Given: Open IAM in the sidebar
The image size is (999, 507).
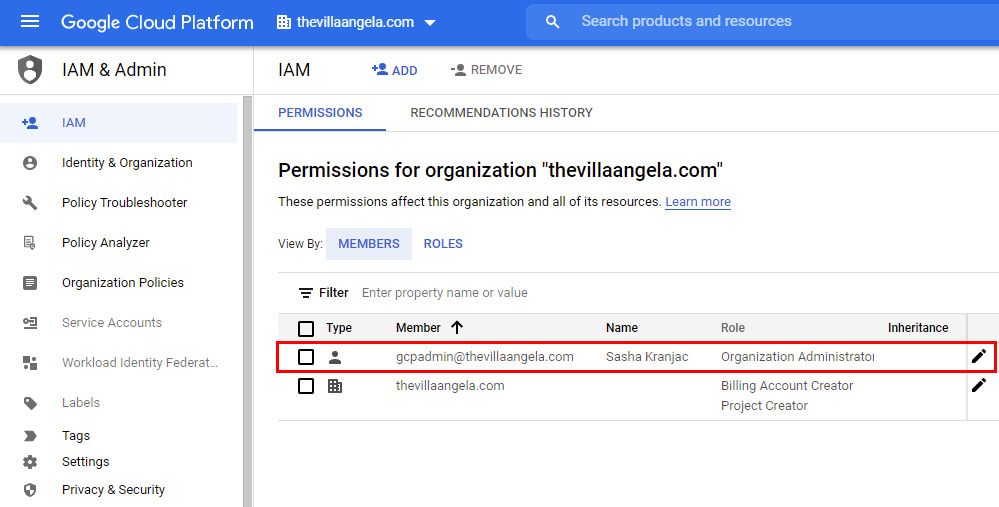Looking at the screenshot, I should click(x=119, y=123).
